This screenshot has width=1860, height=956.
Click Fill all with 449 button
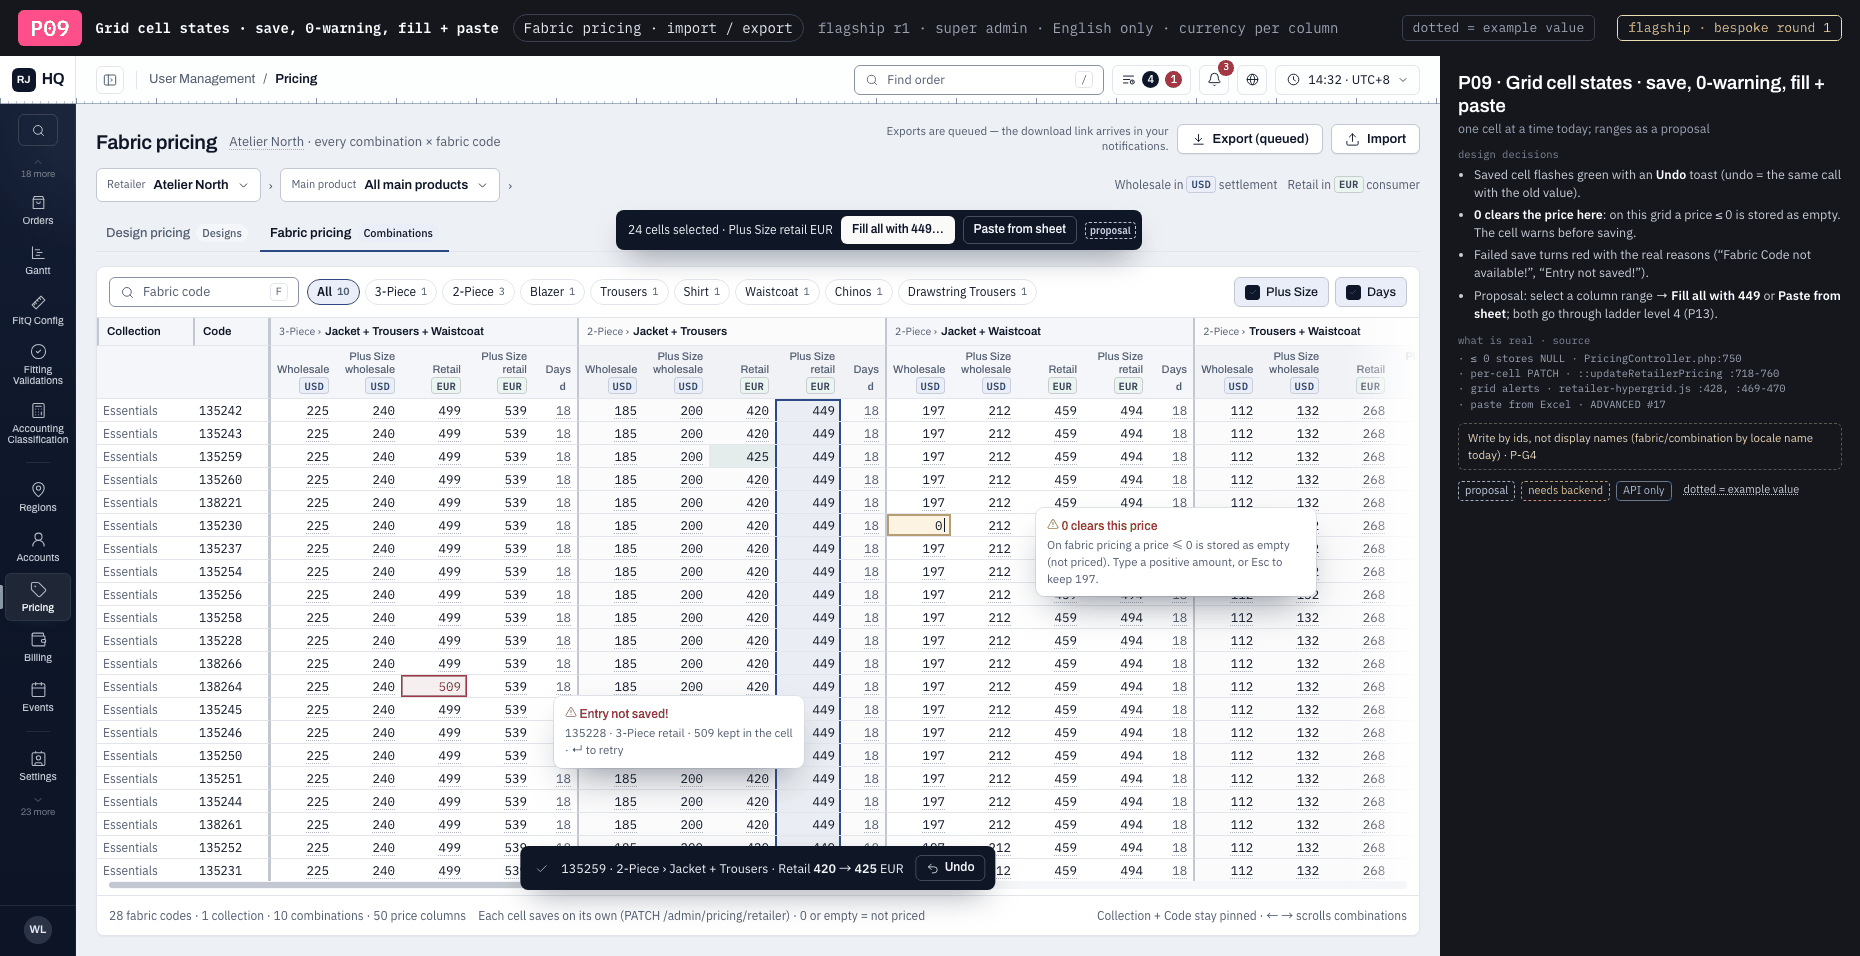point(897,229)
